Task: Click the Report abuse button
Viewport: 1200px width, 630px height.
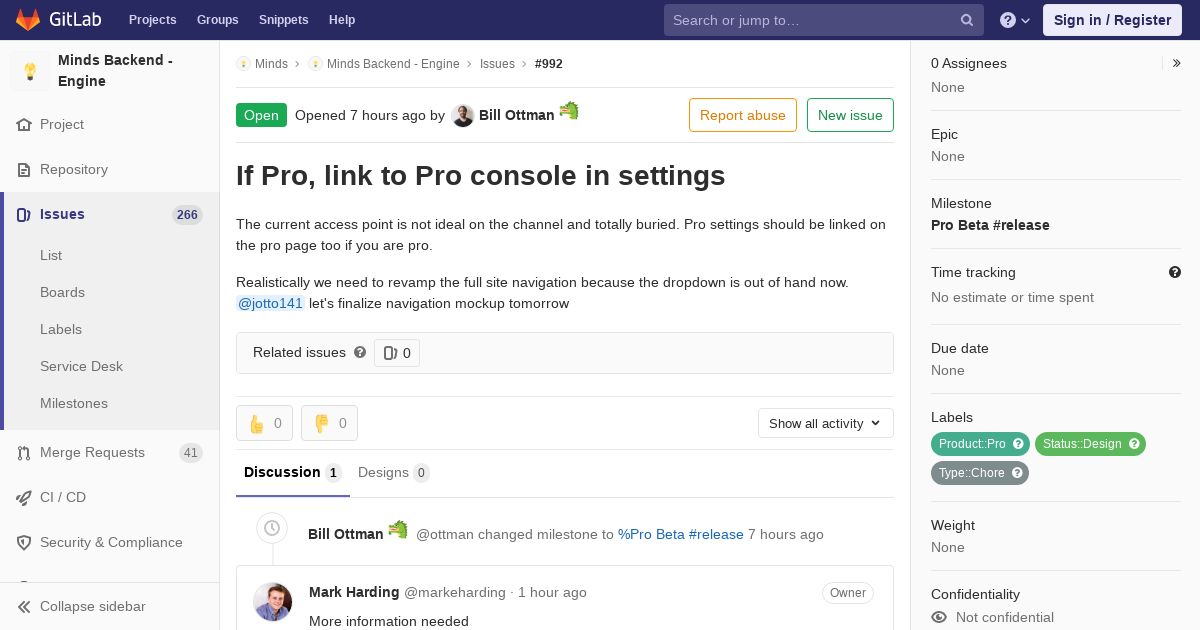Action: click(743, 115)
